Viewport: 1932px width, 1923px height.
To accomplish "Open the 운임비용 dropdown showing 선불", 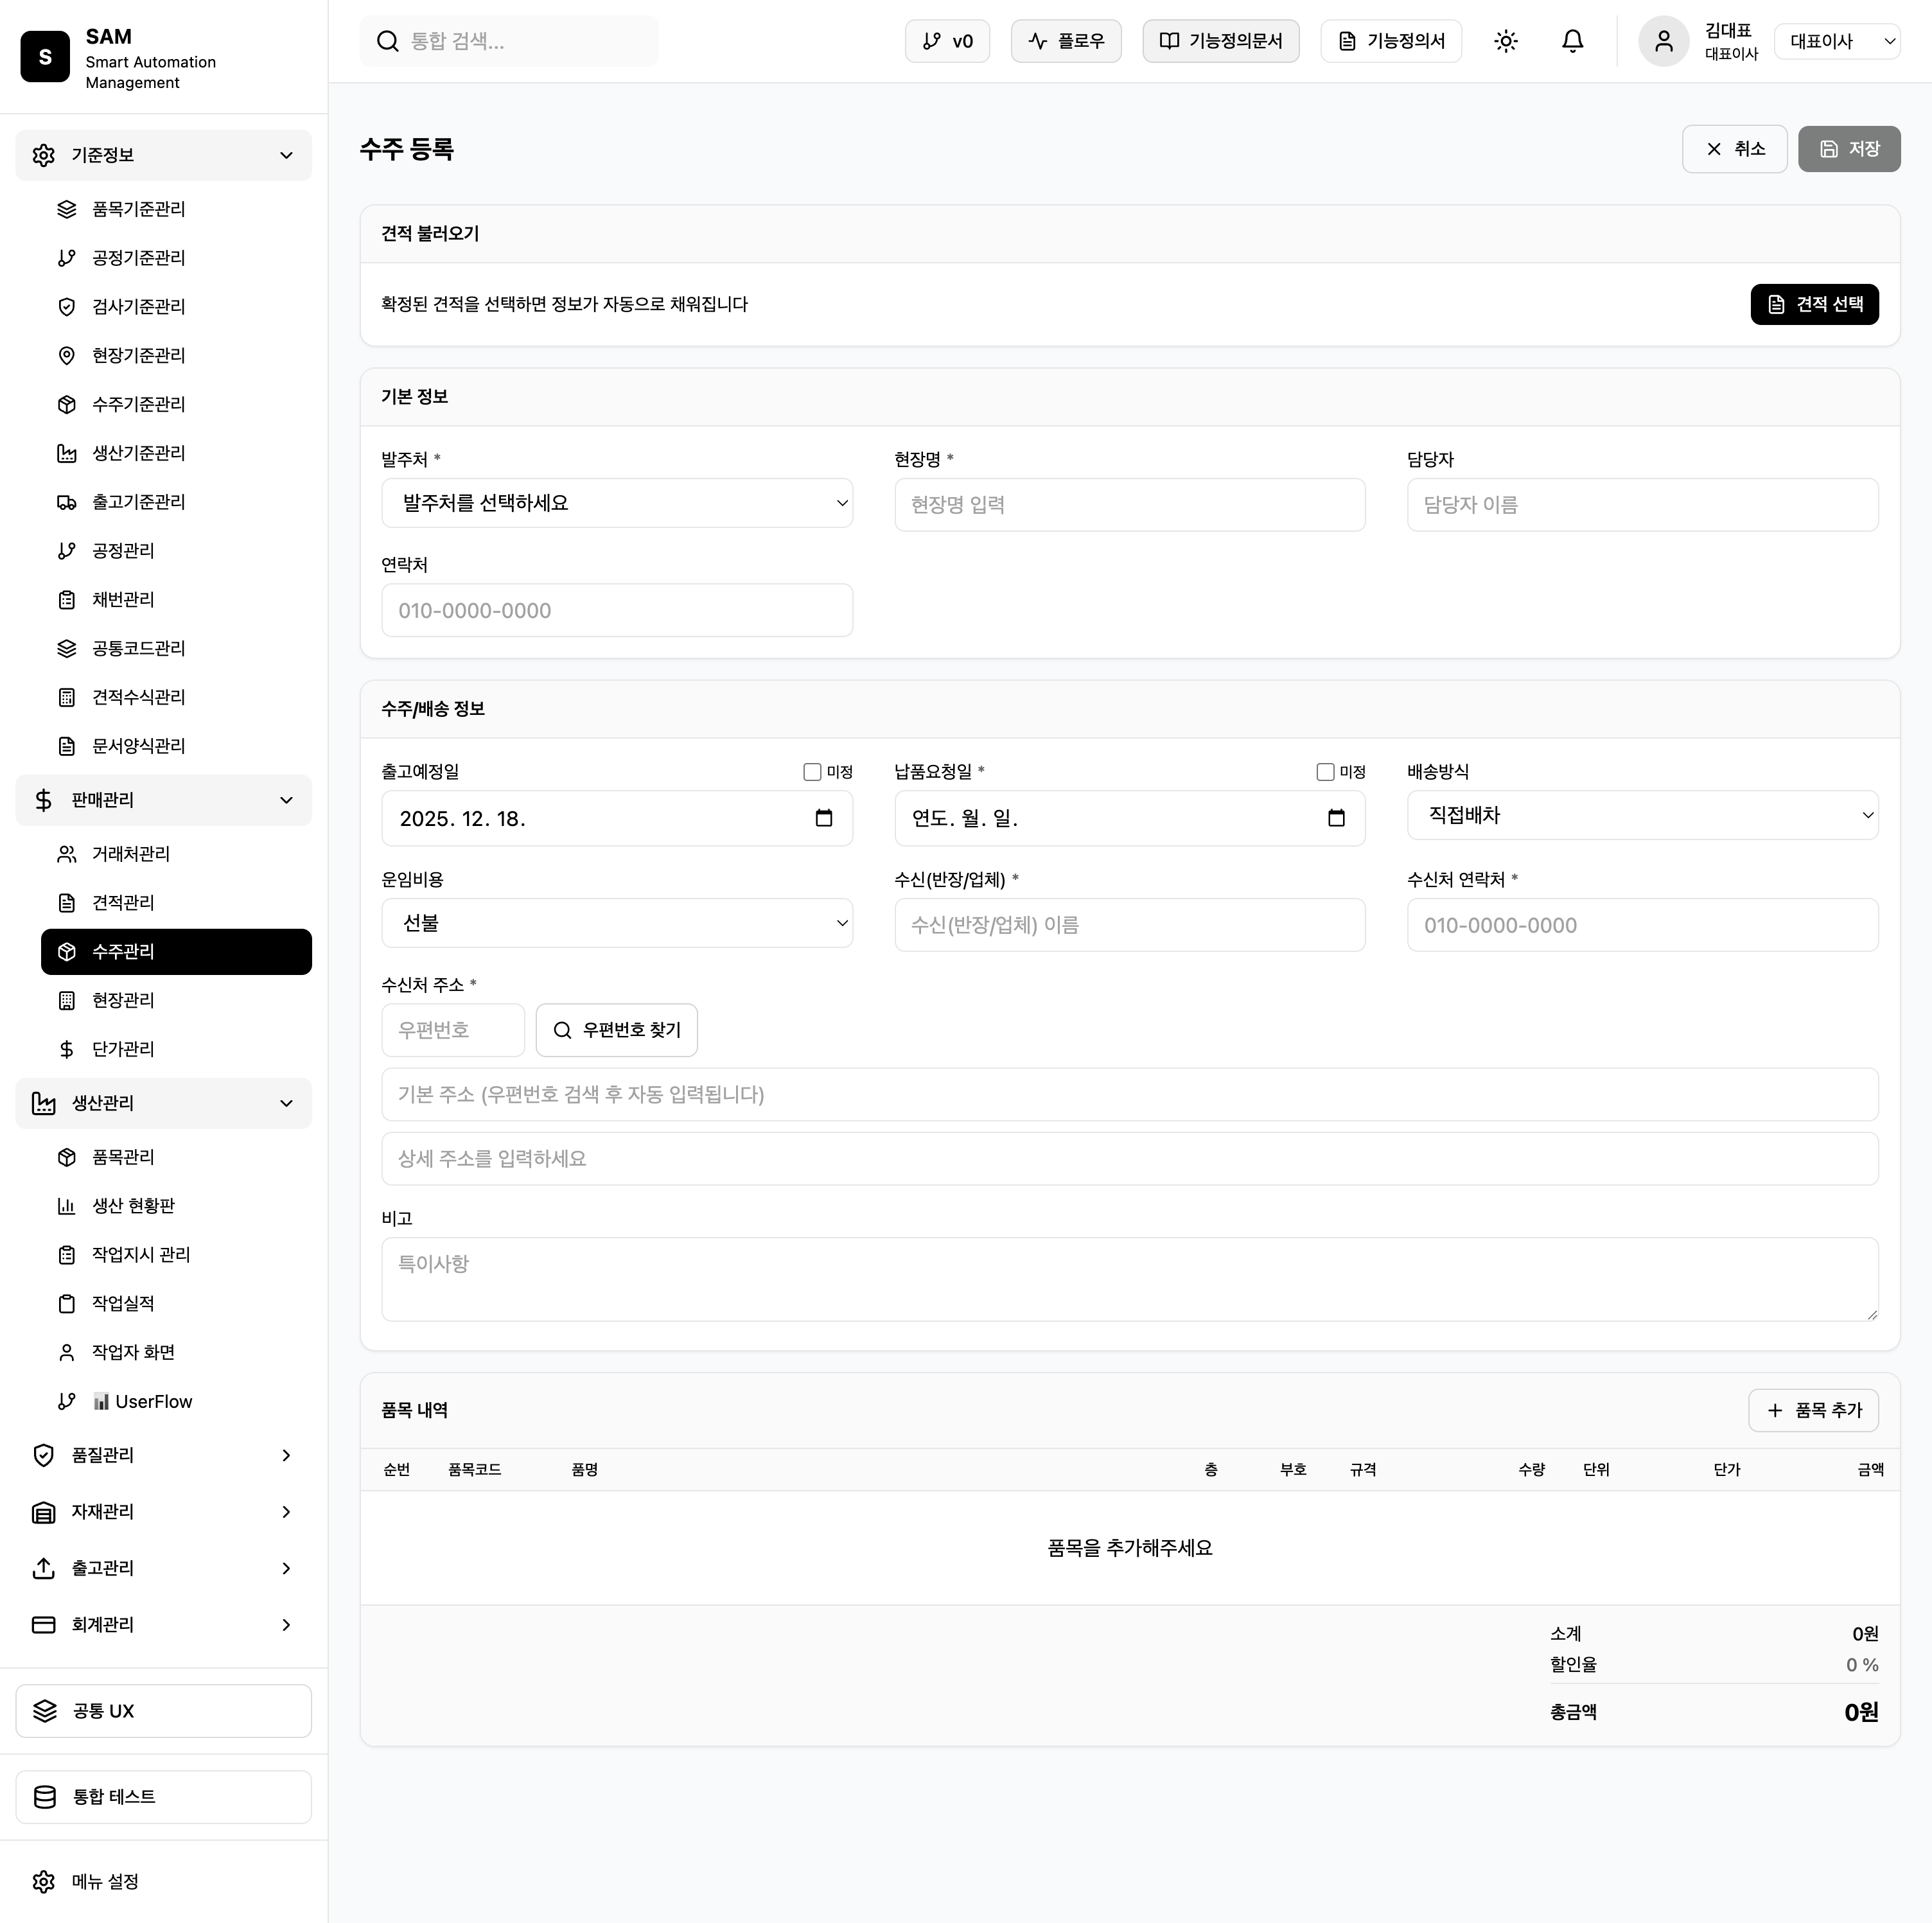I will (616, 923).
